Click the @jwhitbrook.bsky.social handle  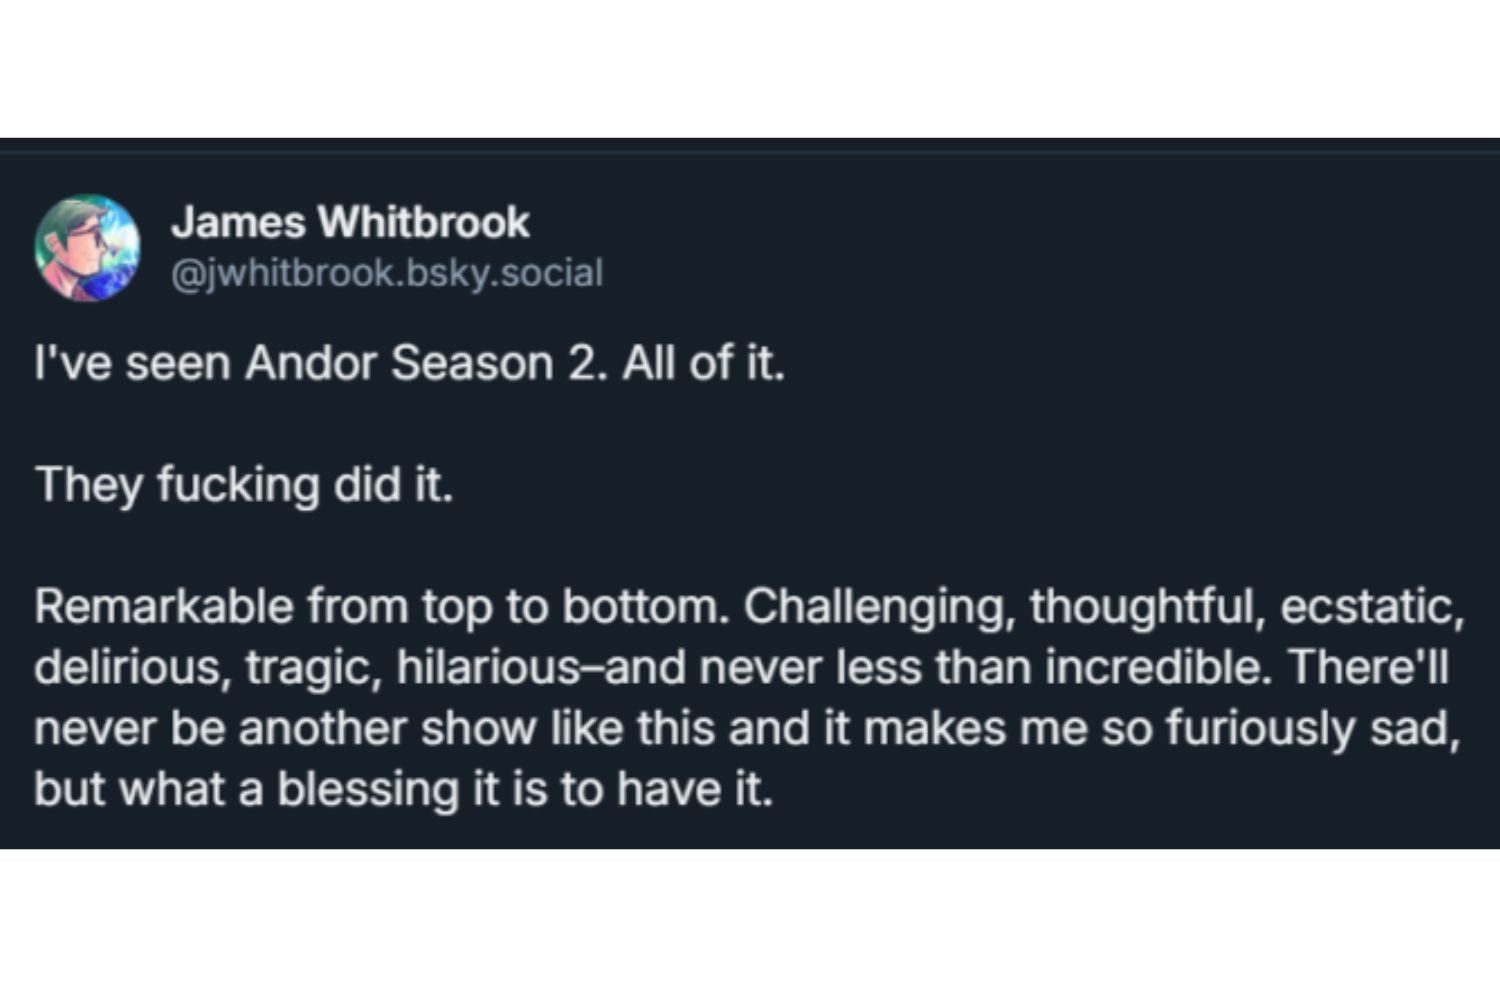pyautogui.click(x=387, y=273)
